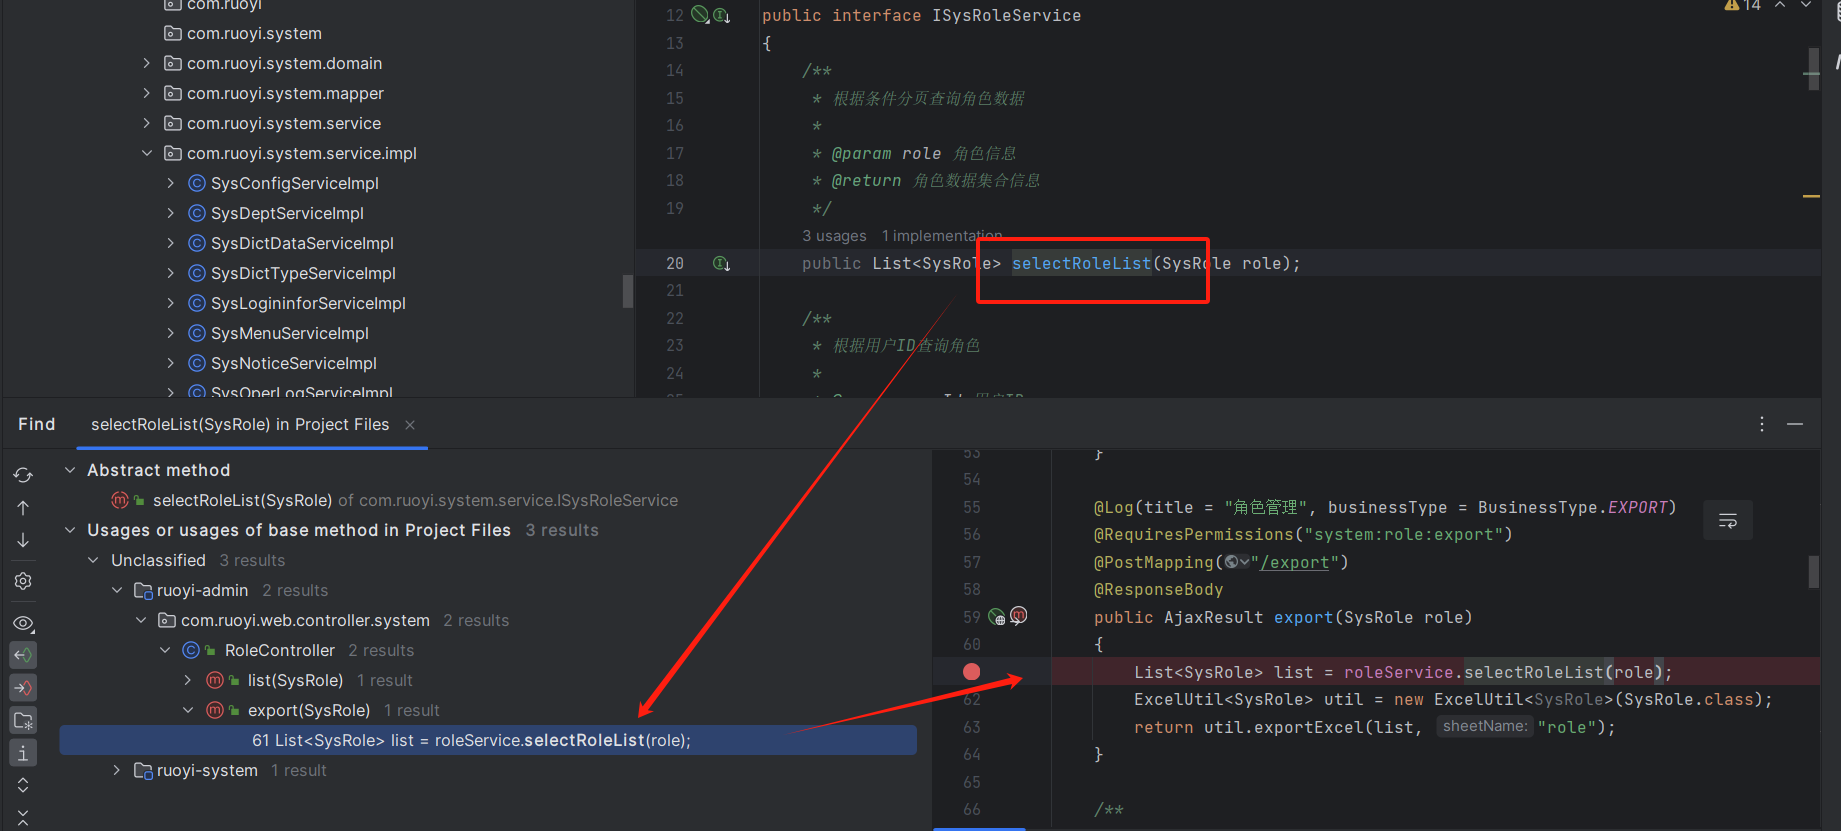The image size is (1841, 831).
Task: Collapse the ruoyi-admin module node
Action: (117, 590)
